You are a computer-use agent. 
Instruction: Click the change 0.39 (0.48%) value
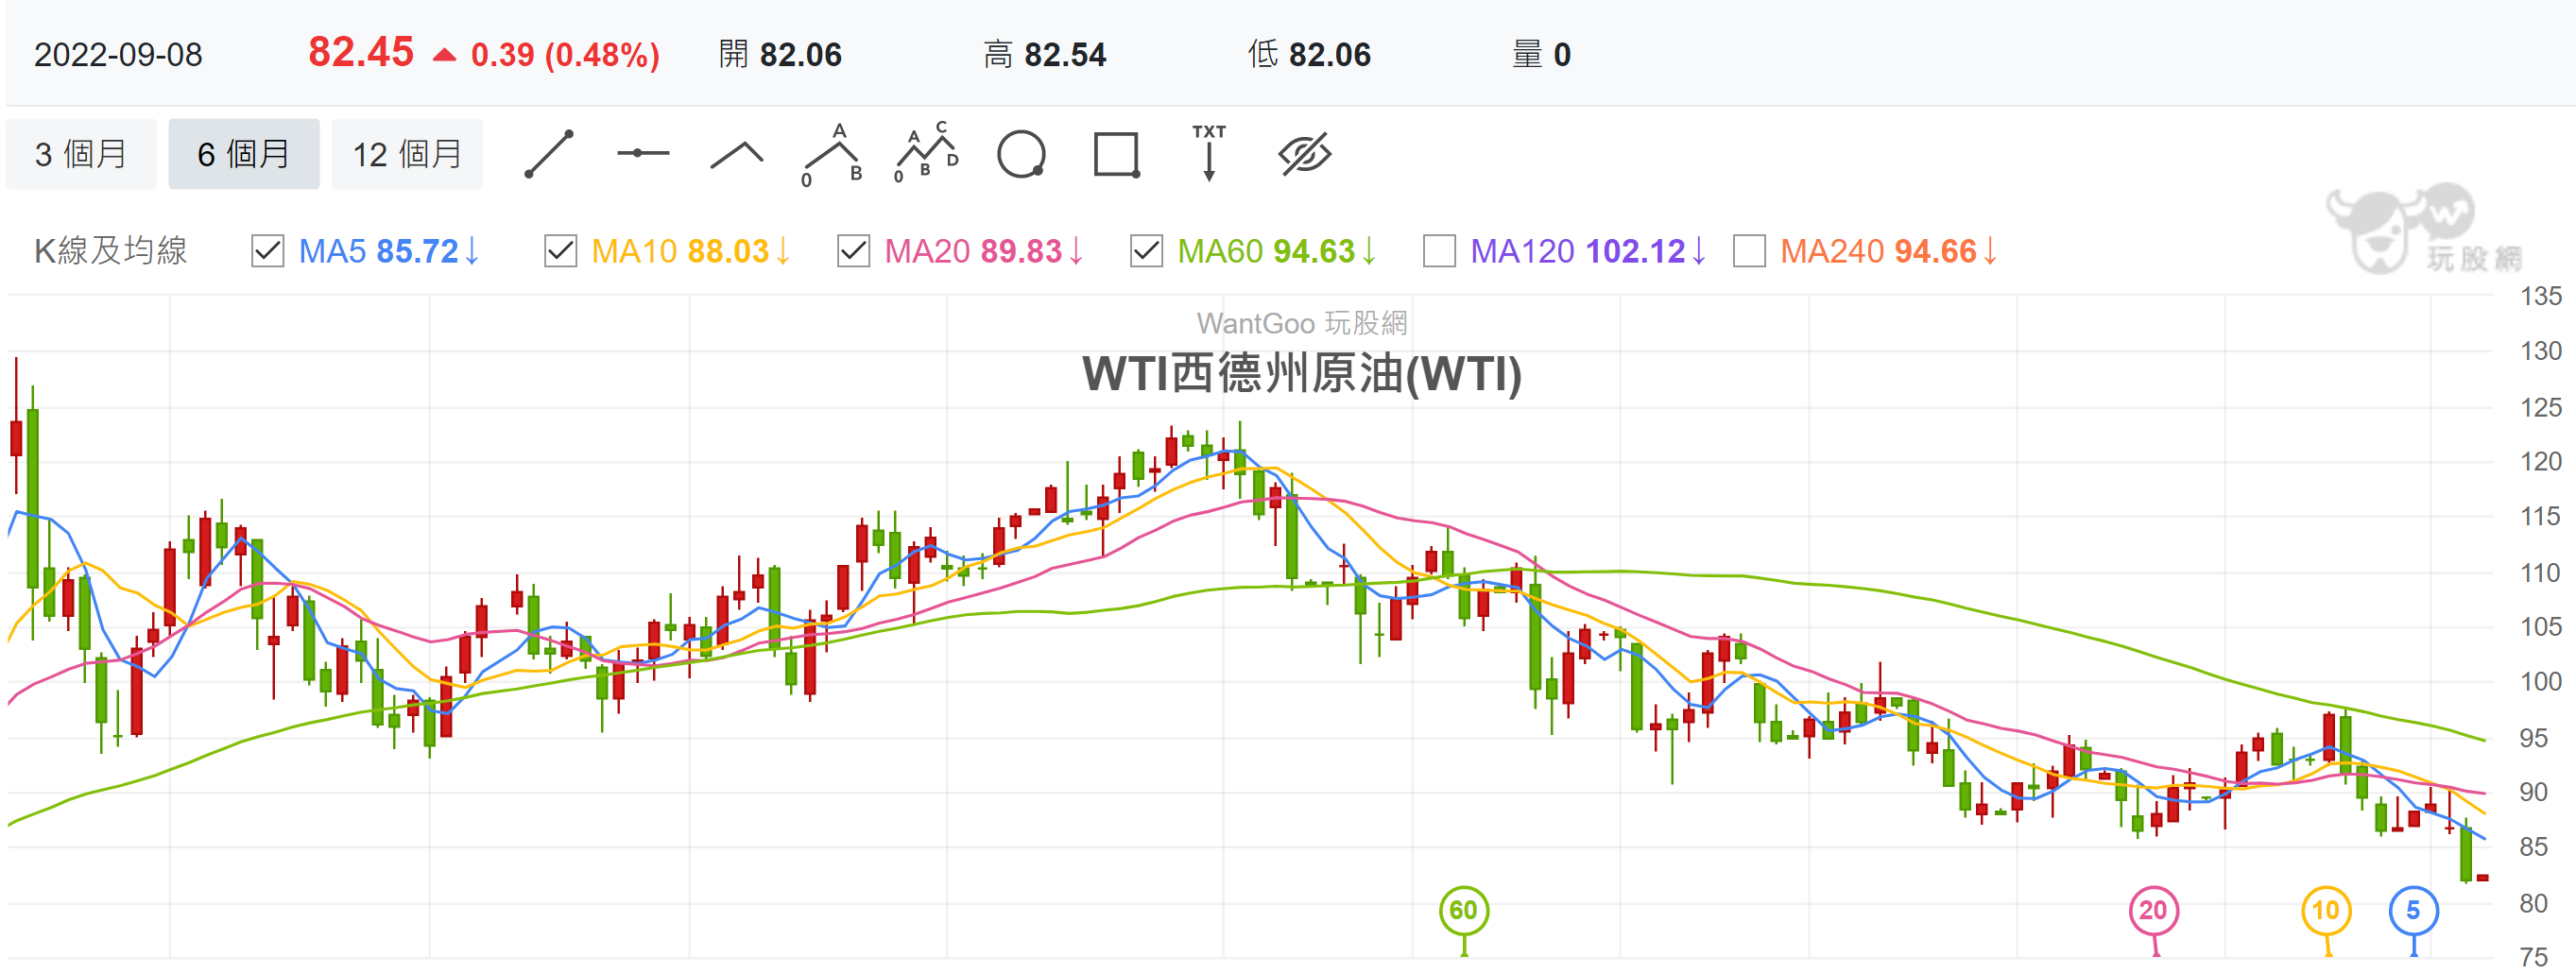pyautogui.click(x=565, y=55)
